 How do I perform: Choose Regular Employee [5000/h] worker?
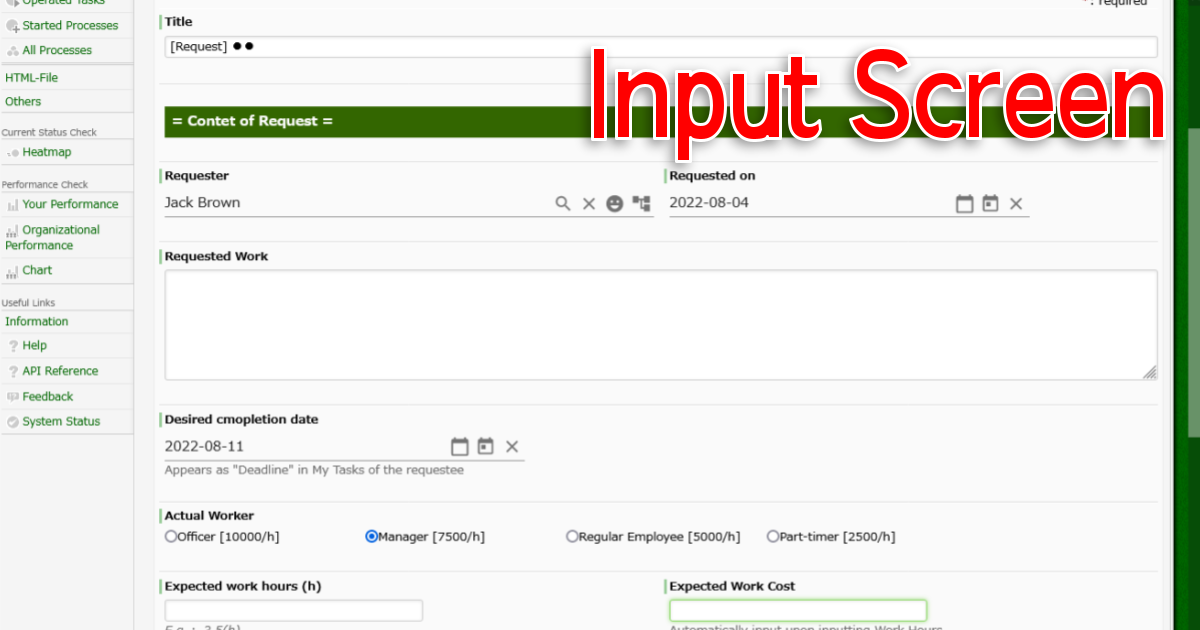[572, 537]
